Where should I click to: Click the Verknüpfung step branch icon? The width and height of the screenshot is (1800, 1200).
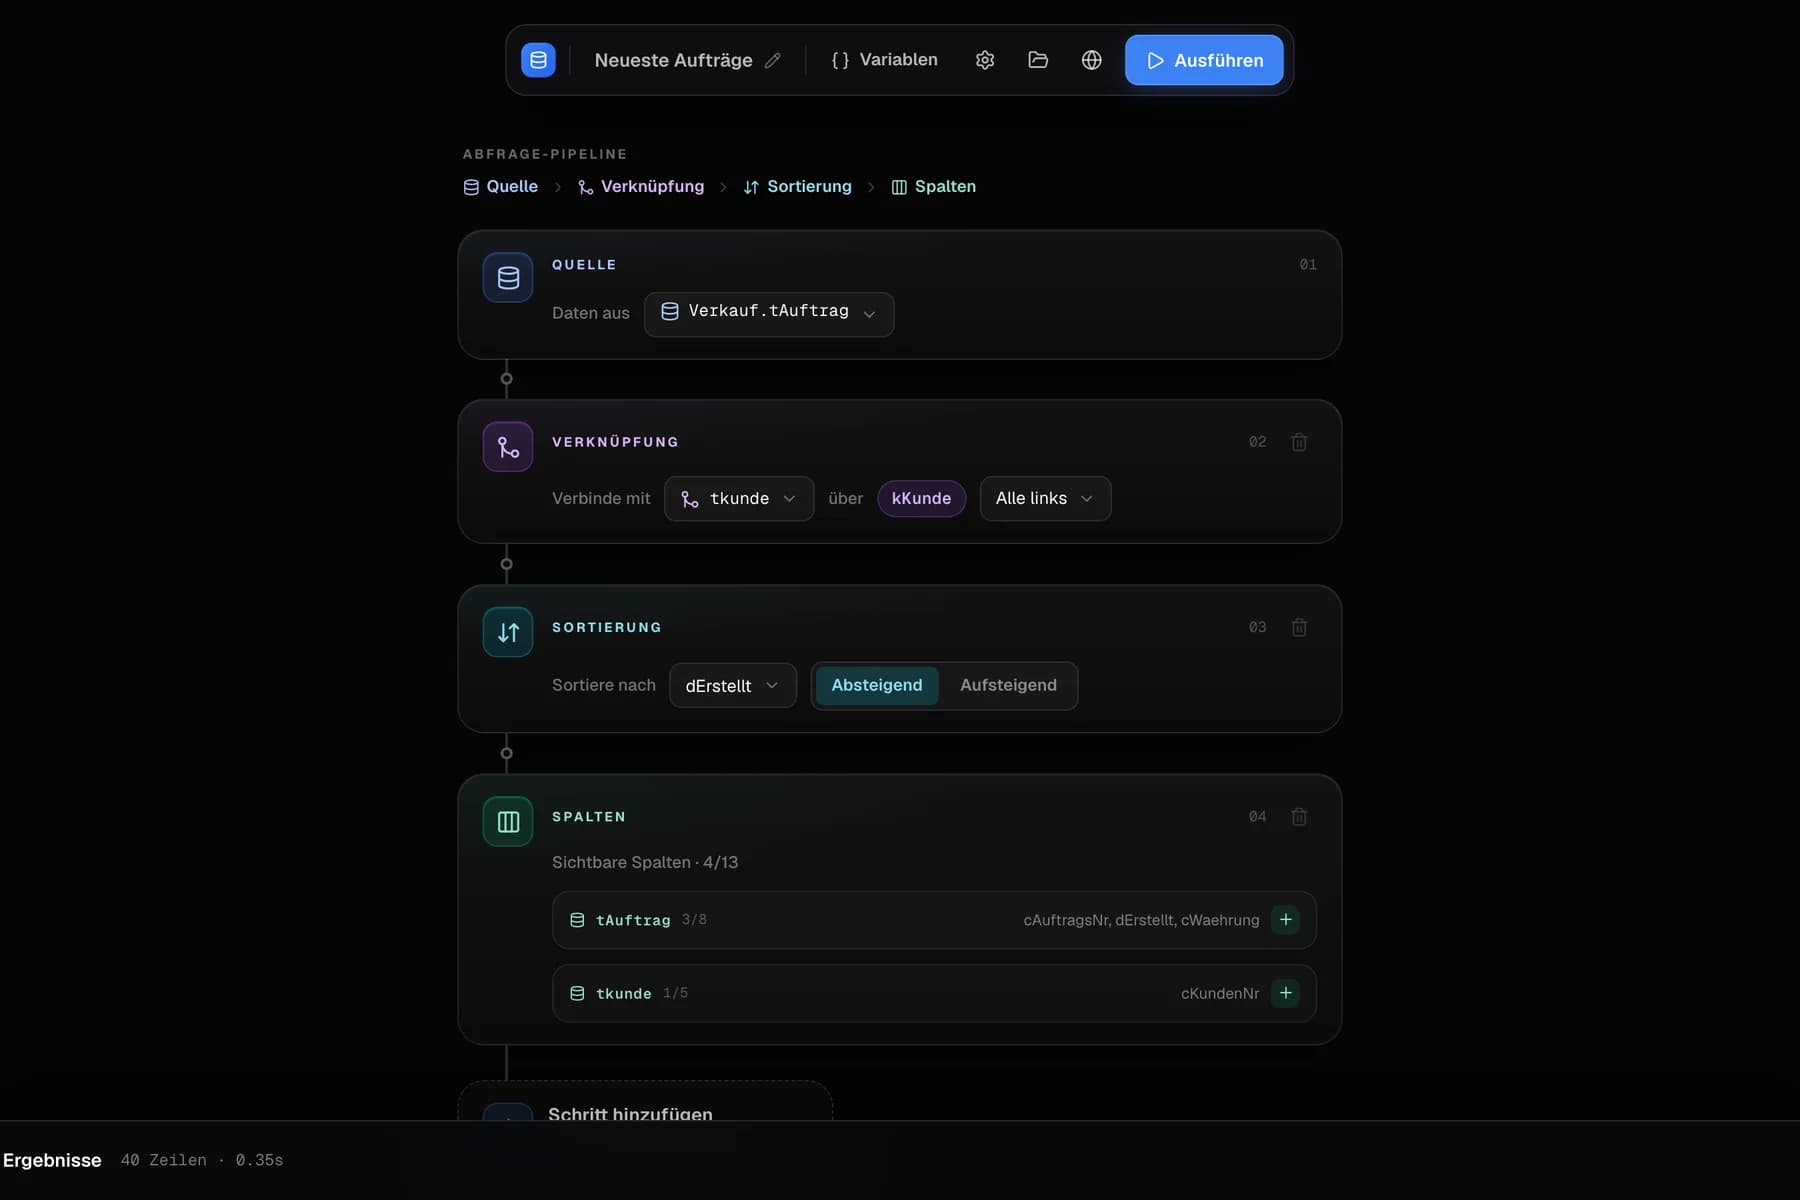click(x=508, y=447)
